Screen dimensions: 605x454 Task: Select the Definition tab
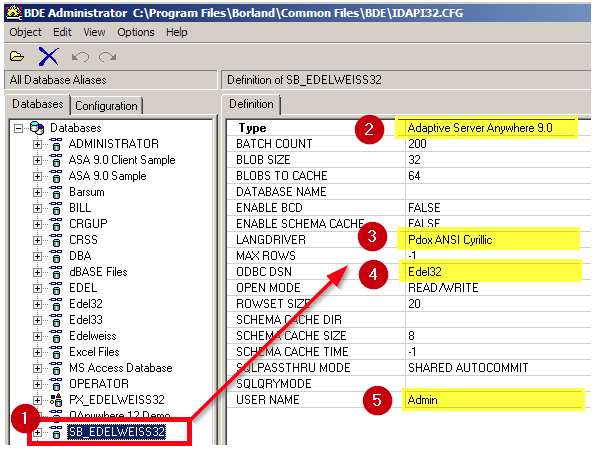pyautogui.click(x=251, y=104)
